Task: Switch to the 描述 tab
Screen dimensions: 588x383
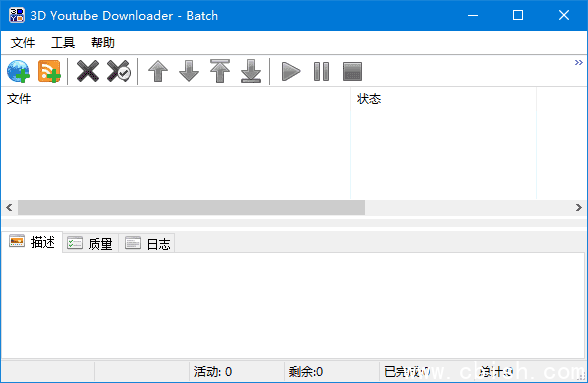Action: pyautogui.click(x=32, y=242)
